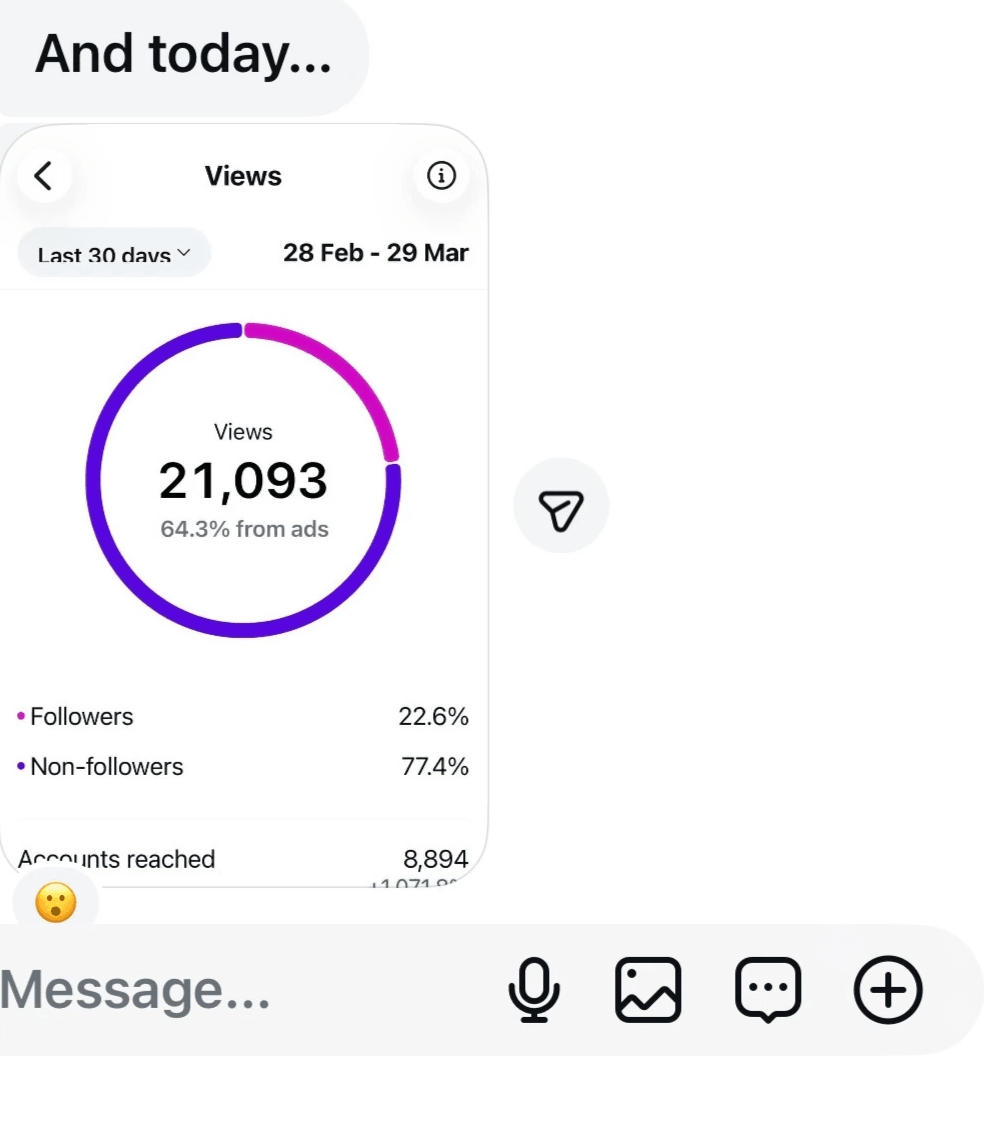The height and width of the screenshot is (1139, 984).
Task: Tap the plus circle icon
Action: tap(888, 990)
